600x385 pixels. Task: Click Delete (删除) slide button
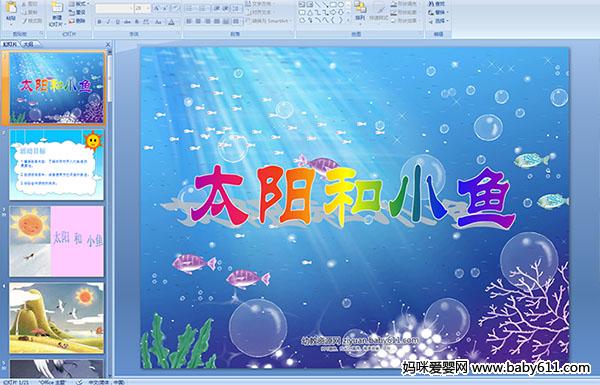[x=77, y=21]
